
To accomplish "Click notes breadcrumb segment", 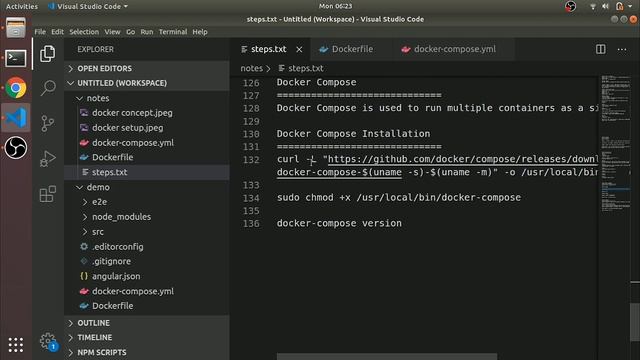I will pos(251,69).
